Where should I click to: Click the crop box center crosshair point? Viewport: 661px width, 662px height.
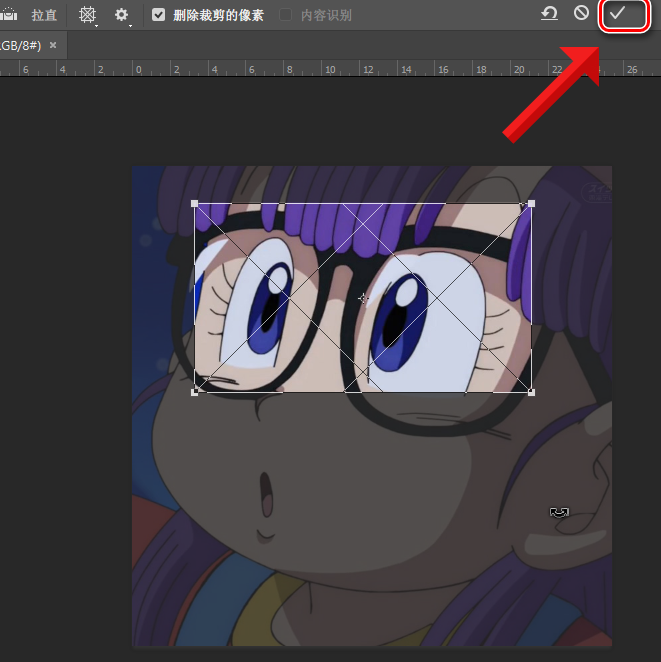(x=363, y=298)
